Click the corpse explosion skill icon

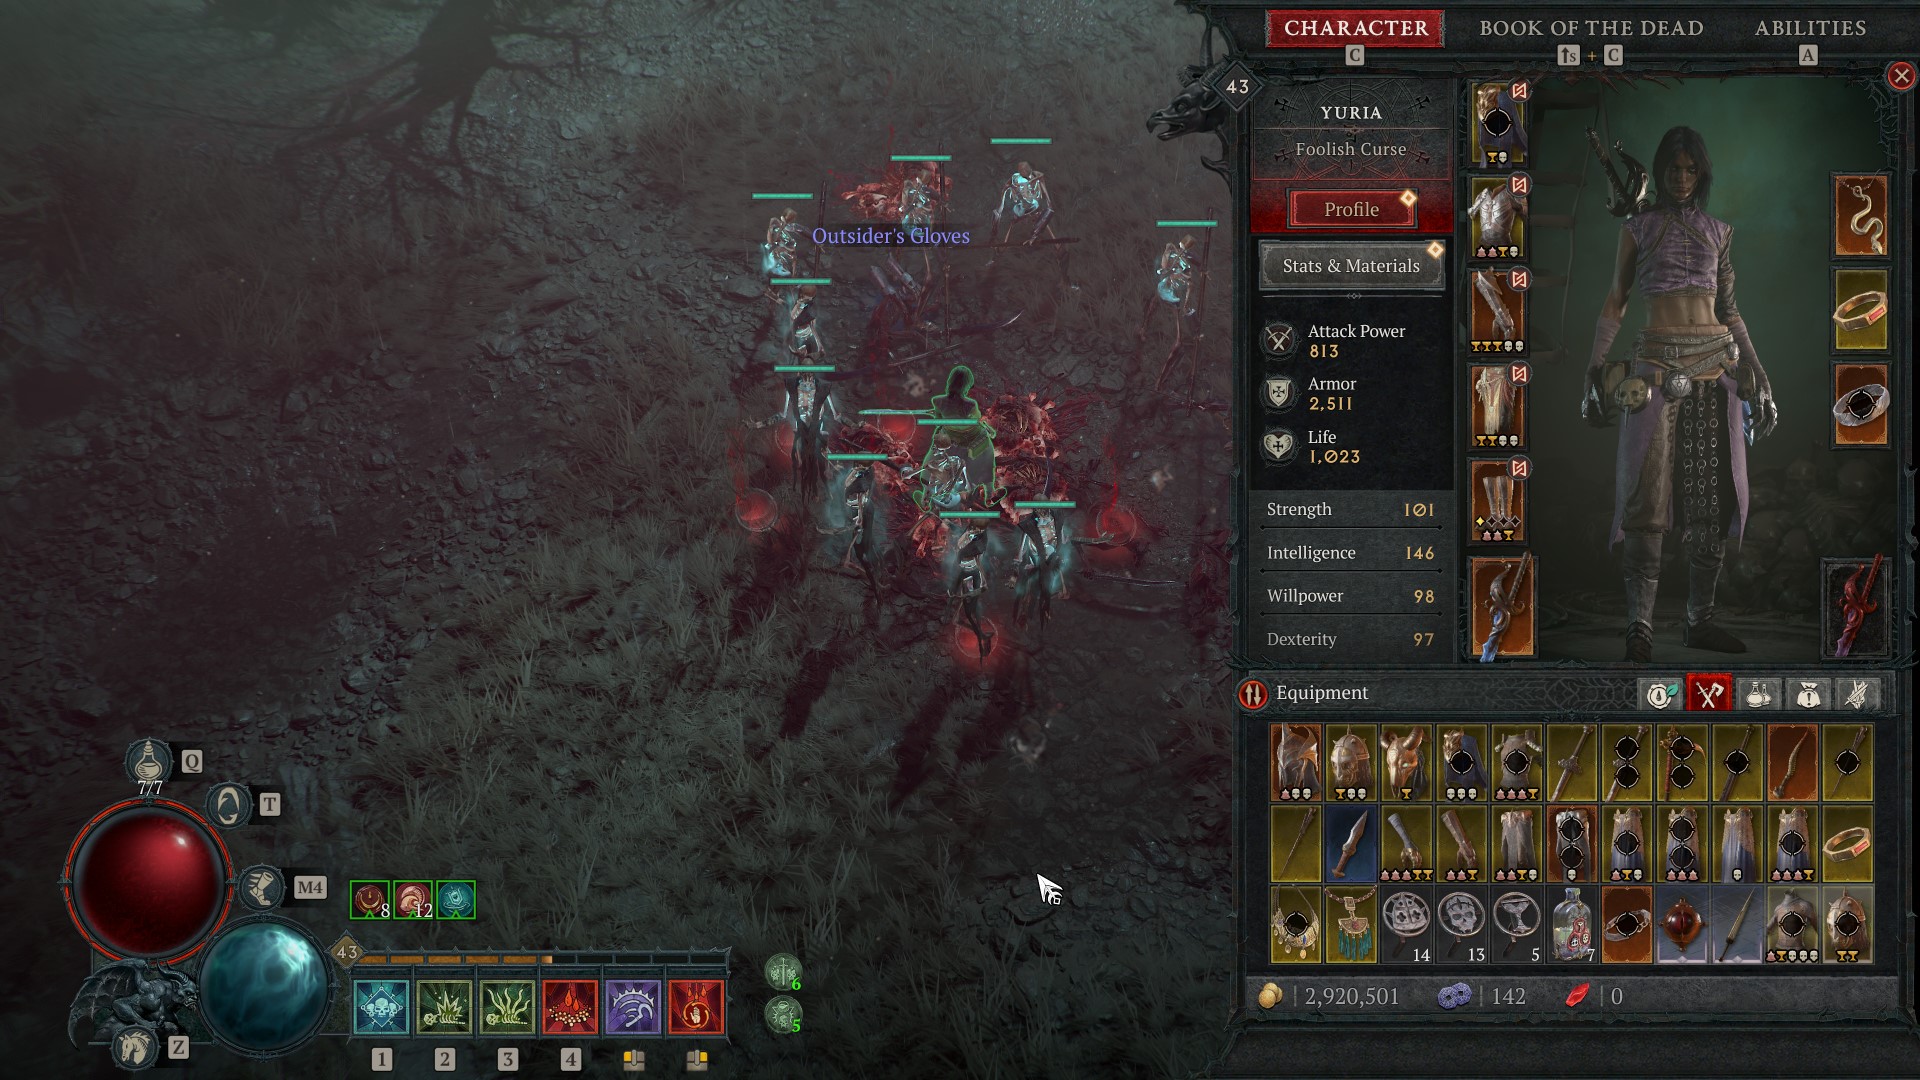446,1007
